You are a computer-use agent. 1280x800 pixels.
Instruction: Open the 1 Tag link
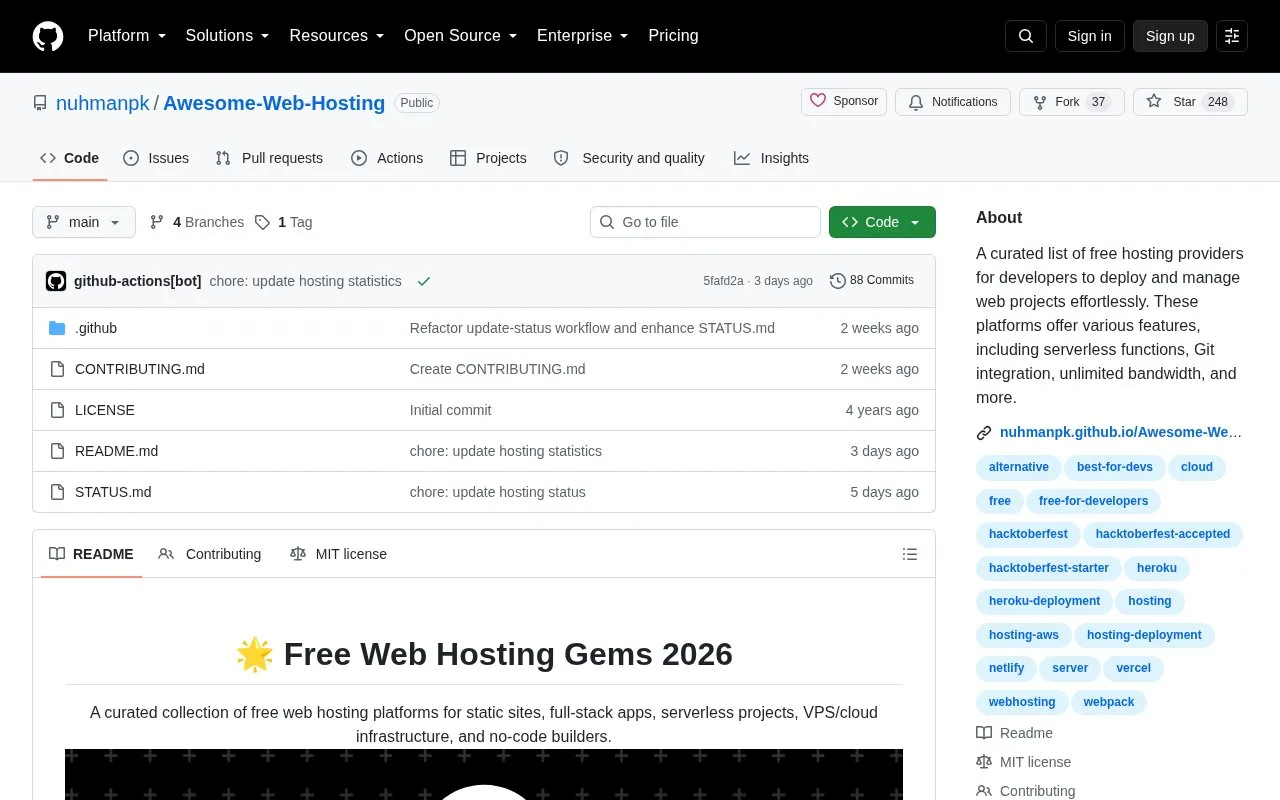[x=283, y=222]
